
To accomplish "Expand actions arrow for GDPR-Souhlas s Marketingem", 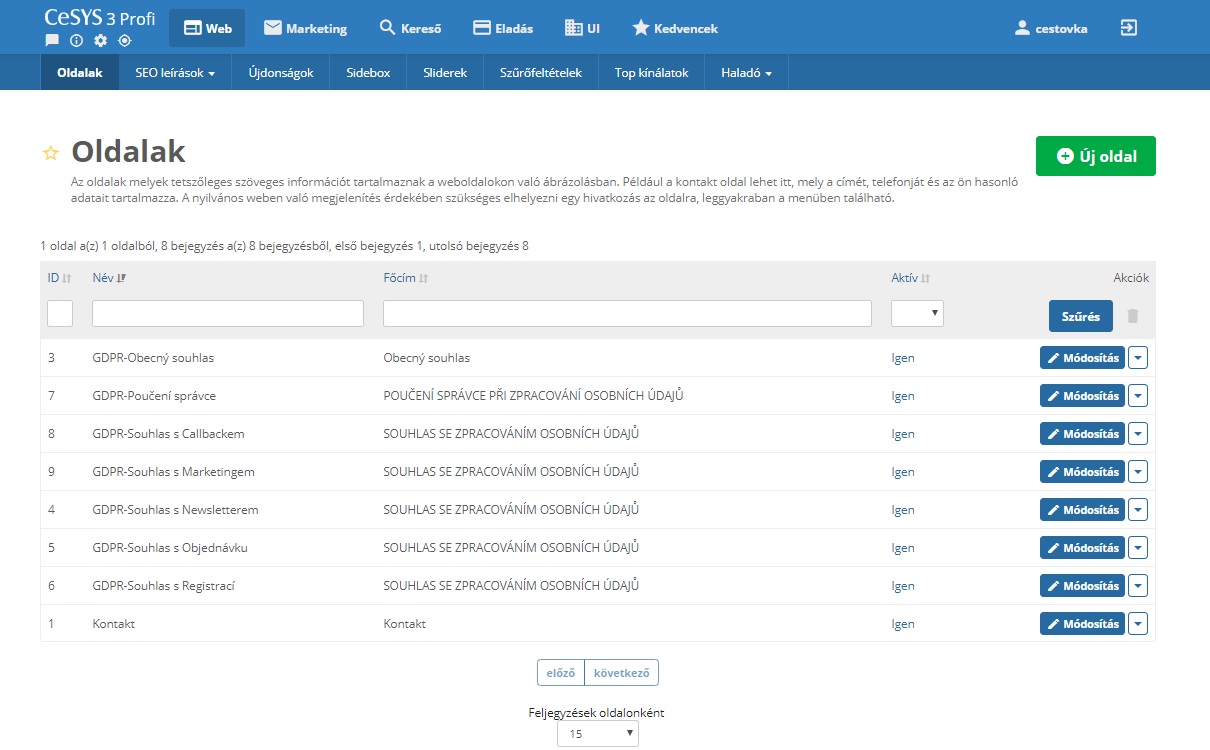I will point(1138,472).
